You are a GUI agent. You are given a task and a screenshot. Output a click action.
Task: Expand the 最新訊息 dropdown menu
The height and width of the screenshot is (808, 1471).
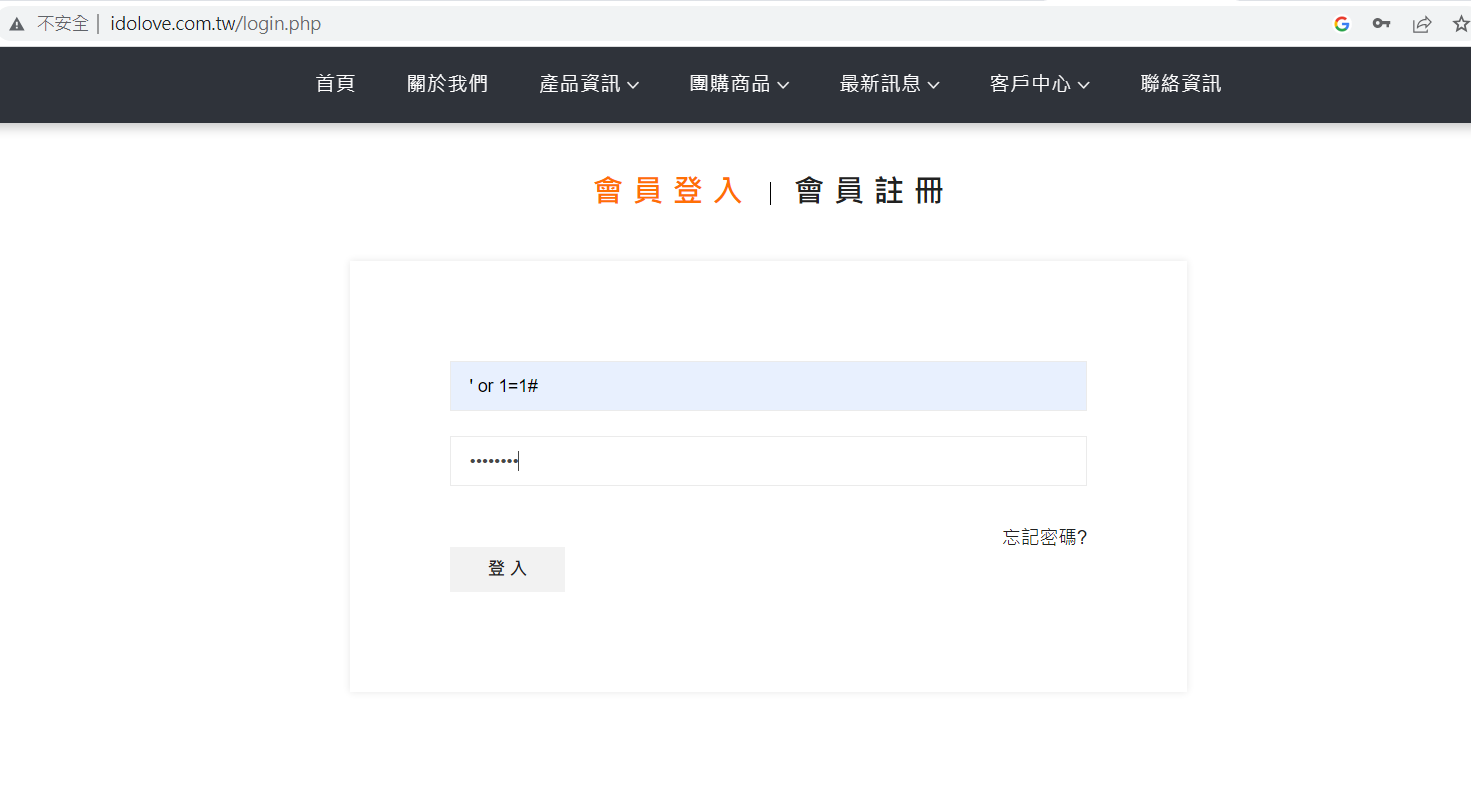coord(889,84)
